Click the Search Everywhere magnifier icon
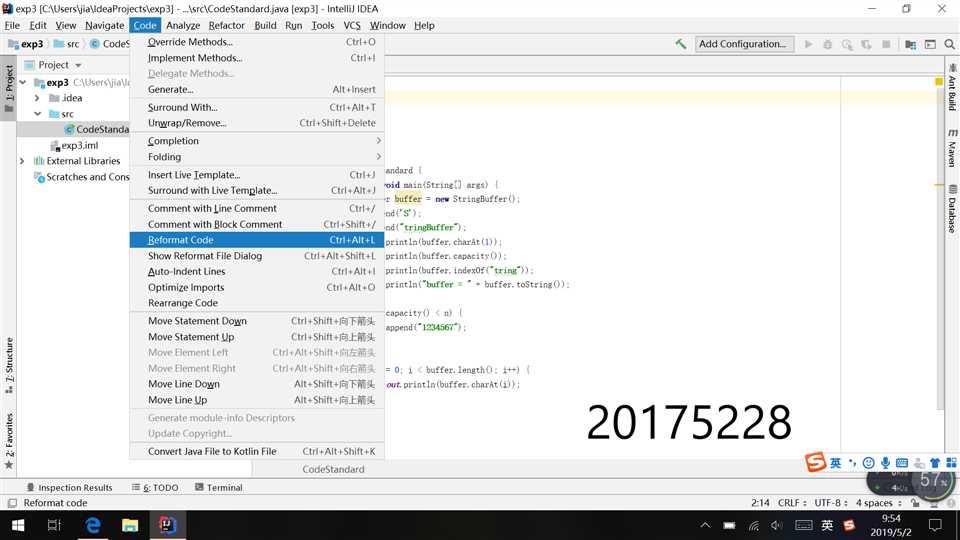The width and height of the screenshot is (960, 540). (x=950, y=44)
